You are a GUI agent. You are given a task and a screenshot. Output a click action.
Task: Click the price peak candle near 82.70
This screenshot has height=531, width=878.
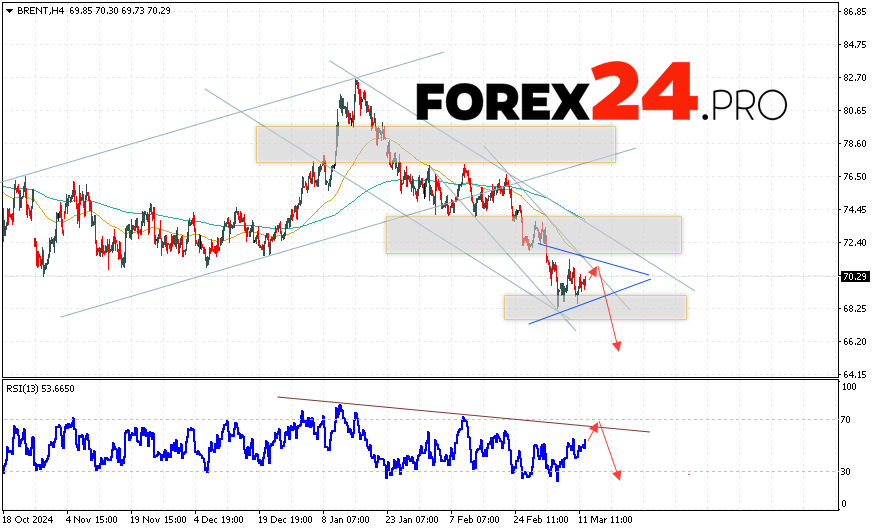tap(356, 82)
